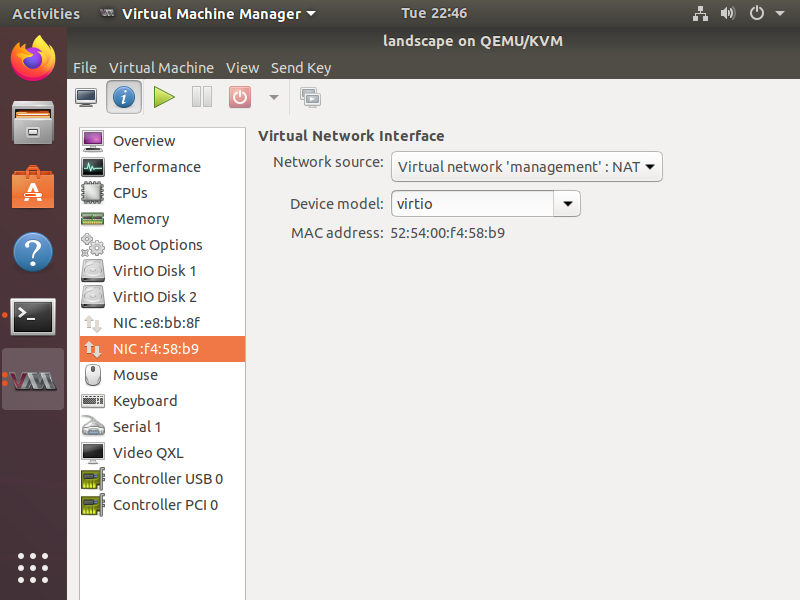Click Device model virtio text field
The height and width of the screenshot is (600, 800).
click(472, 204)
